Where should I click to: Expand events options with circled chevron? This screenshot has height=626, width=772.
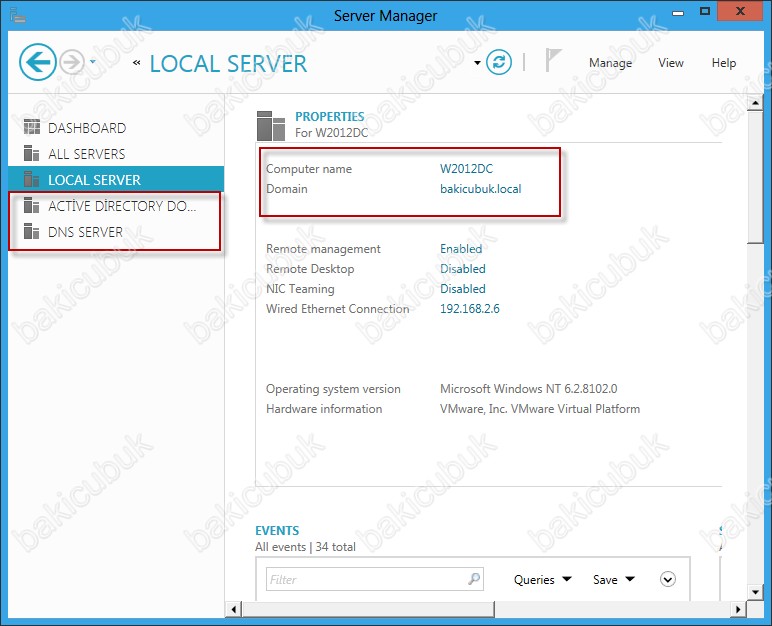tap(668, 579)
